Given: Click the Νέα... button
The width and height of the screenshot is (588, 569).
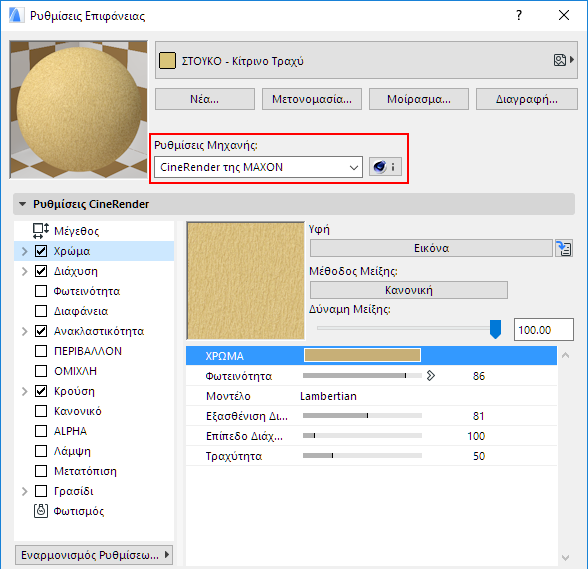Looking at the screenshot, I should [205, 99].
